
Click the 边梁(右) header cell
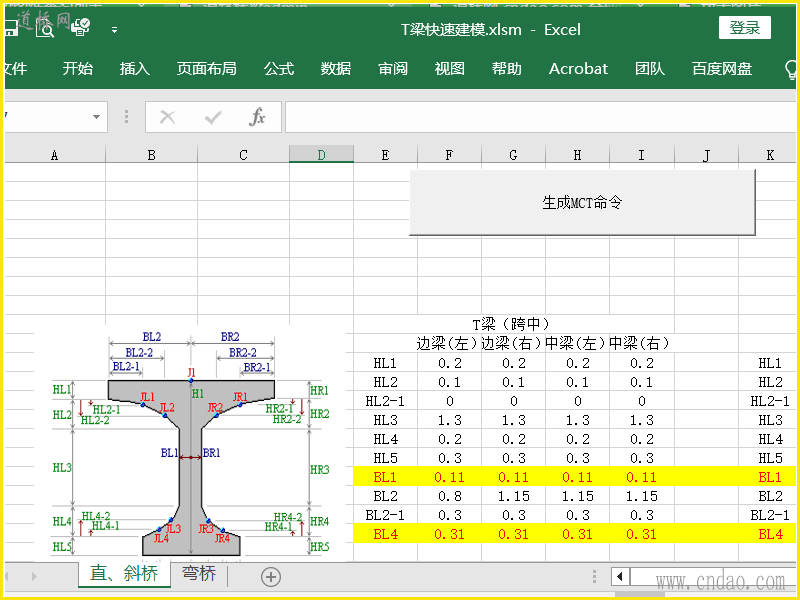point(513,343)
